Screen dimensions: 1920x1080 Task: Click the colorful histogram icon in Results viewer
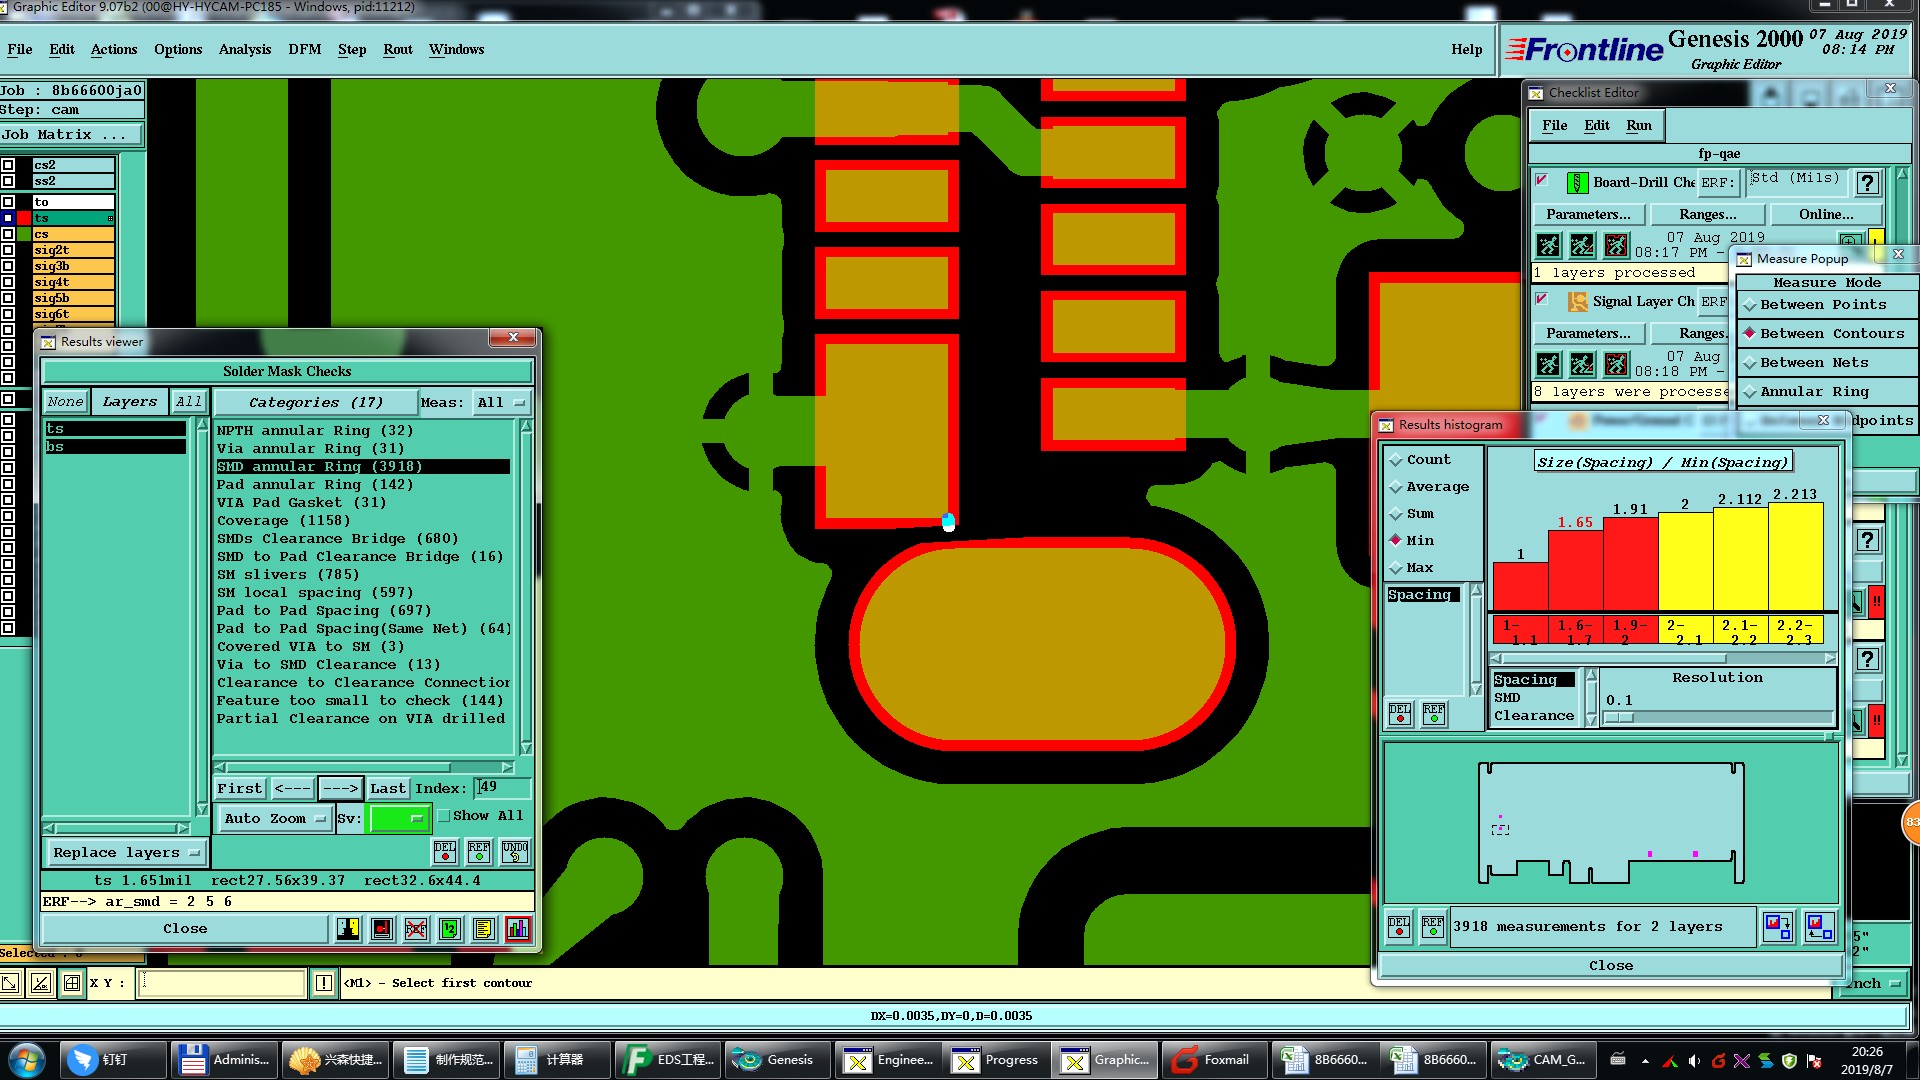pyautogui.click(x=518, y=929)
